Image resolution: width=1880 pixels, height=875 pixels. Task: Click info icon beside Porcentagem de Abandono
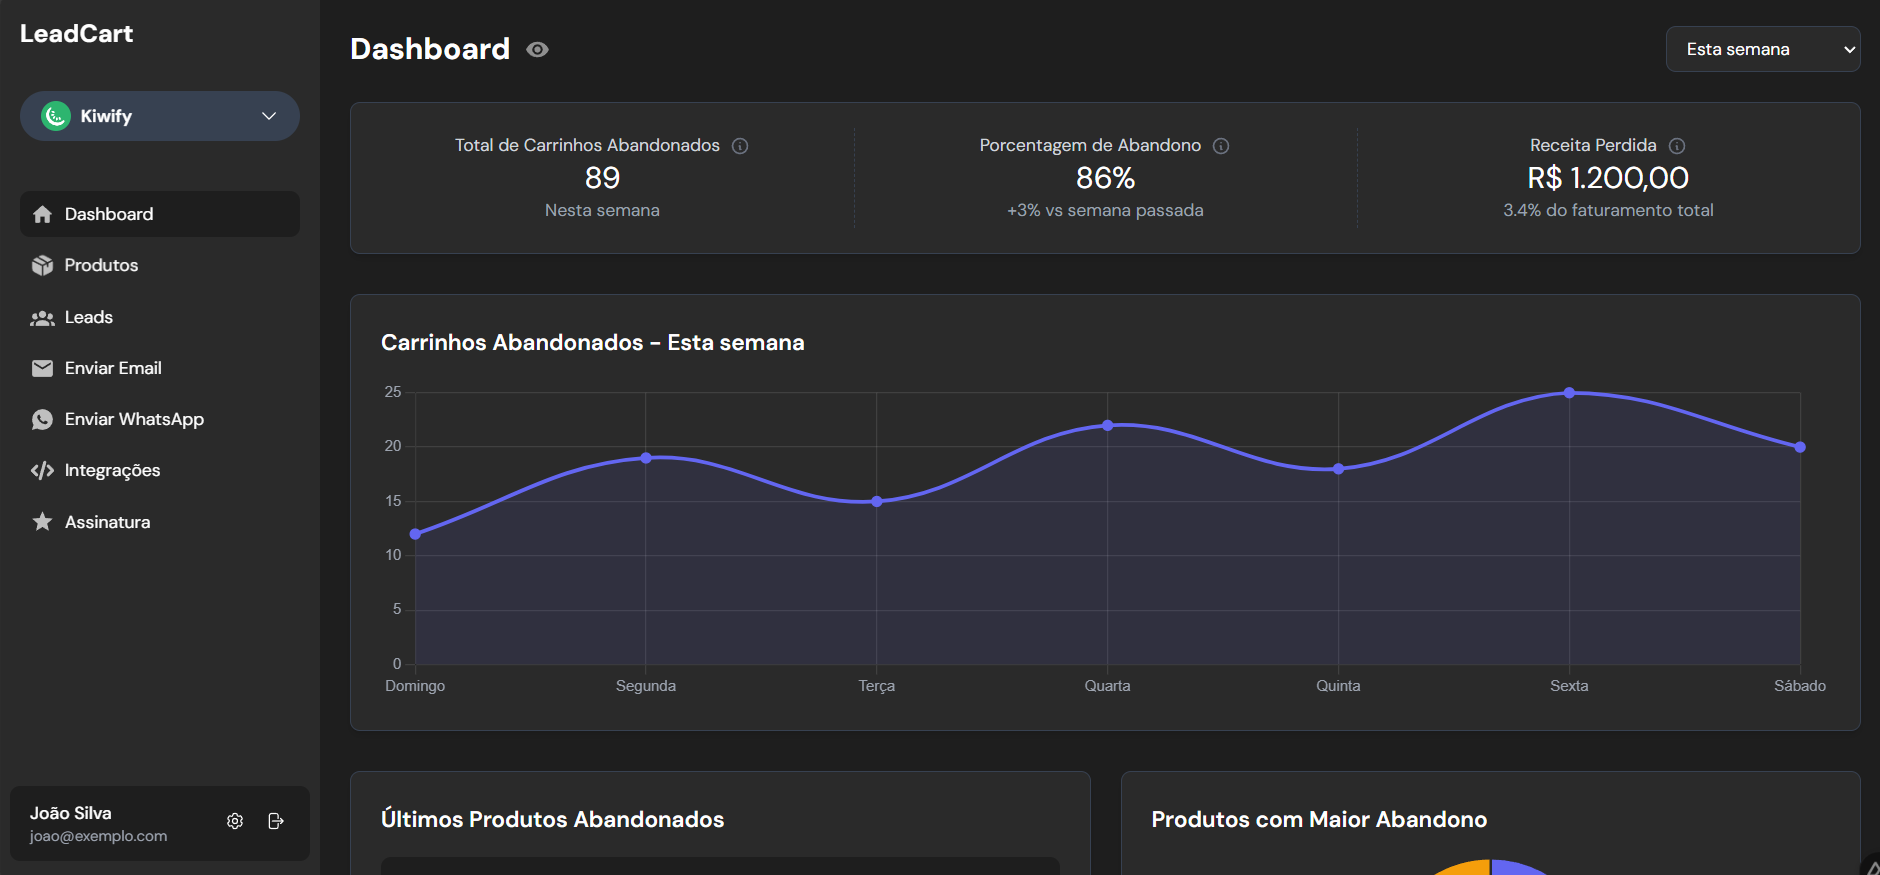click(1221, 146)
